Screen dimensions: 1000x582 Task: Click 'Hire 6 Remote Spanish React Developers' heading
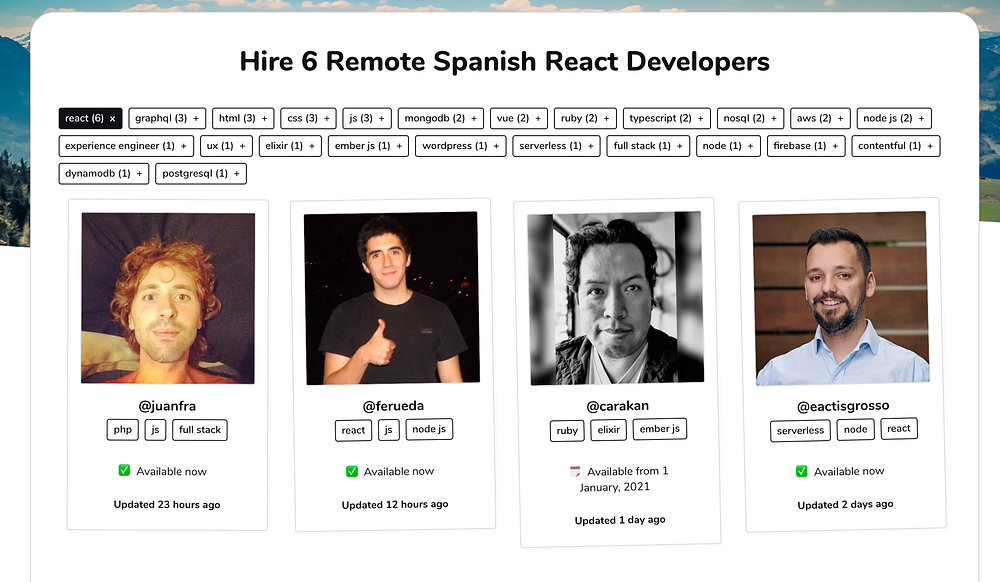(x=504, y=62)
